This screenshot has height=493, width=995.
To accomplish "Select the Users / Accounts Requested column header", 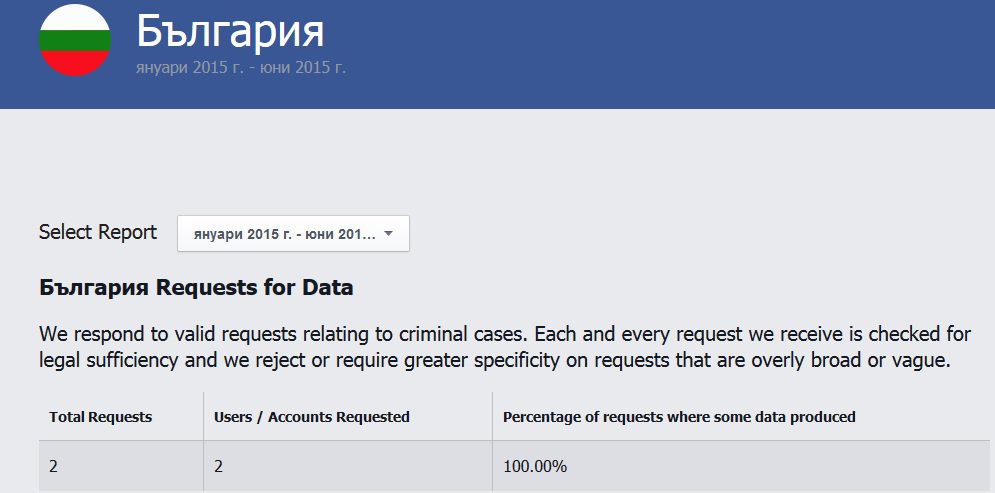I will tap(312, 417).
